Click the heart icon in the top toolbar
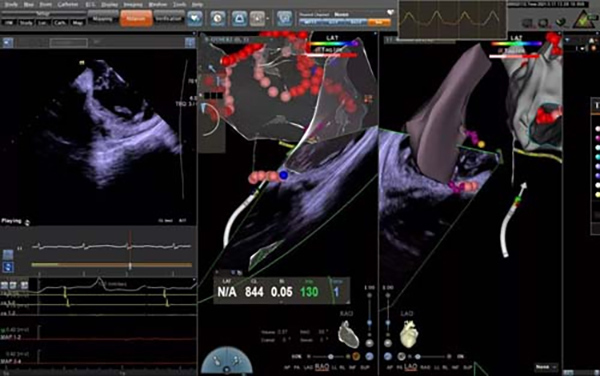600x376 pixels. click(x=195, y=18)
